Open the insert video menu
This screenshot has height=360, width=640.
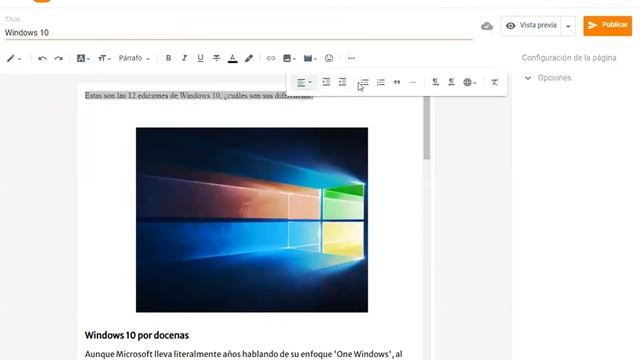(310, 58)
